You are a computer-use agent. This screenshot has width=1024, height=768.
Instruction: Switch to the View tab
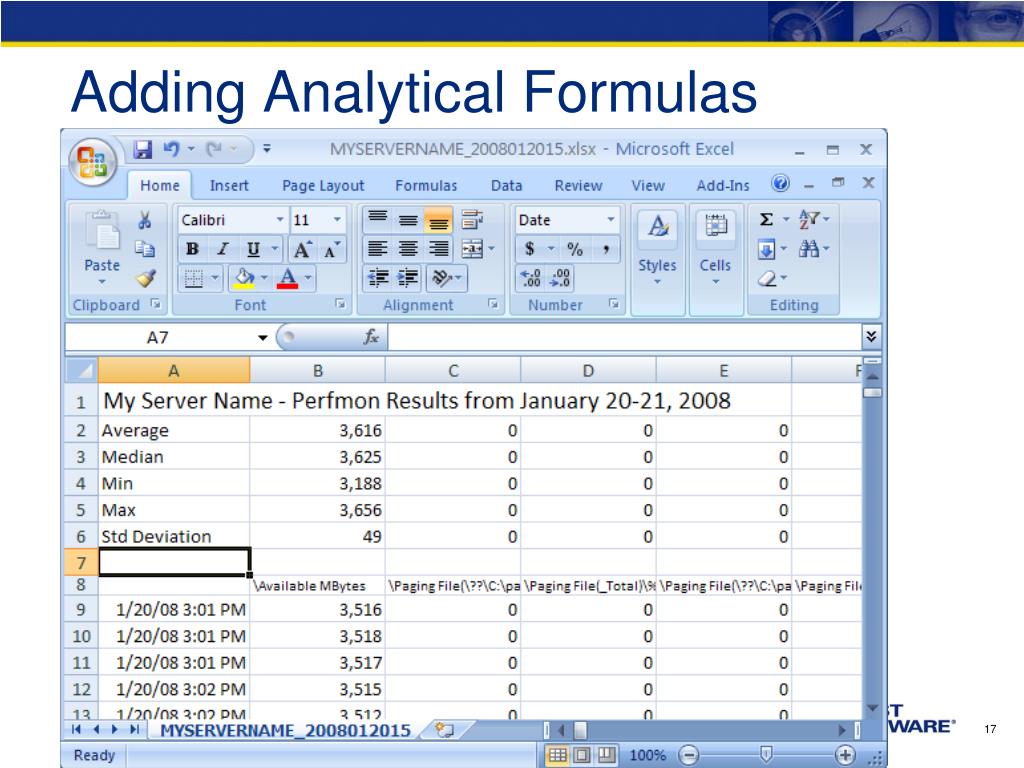(x=648, y=185)
